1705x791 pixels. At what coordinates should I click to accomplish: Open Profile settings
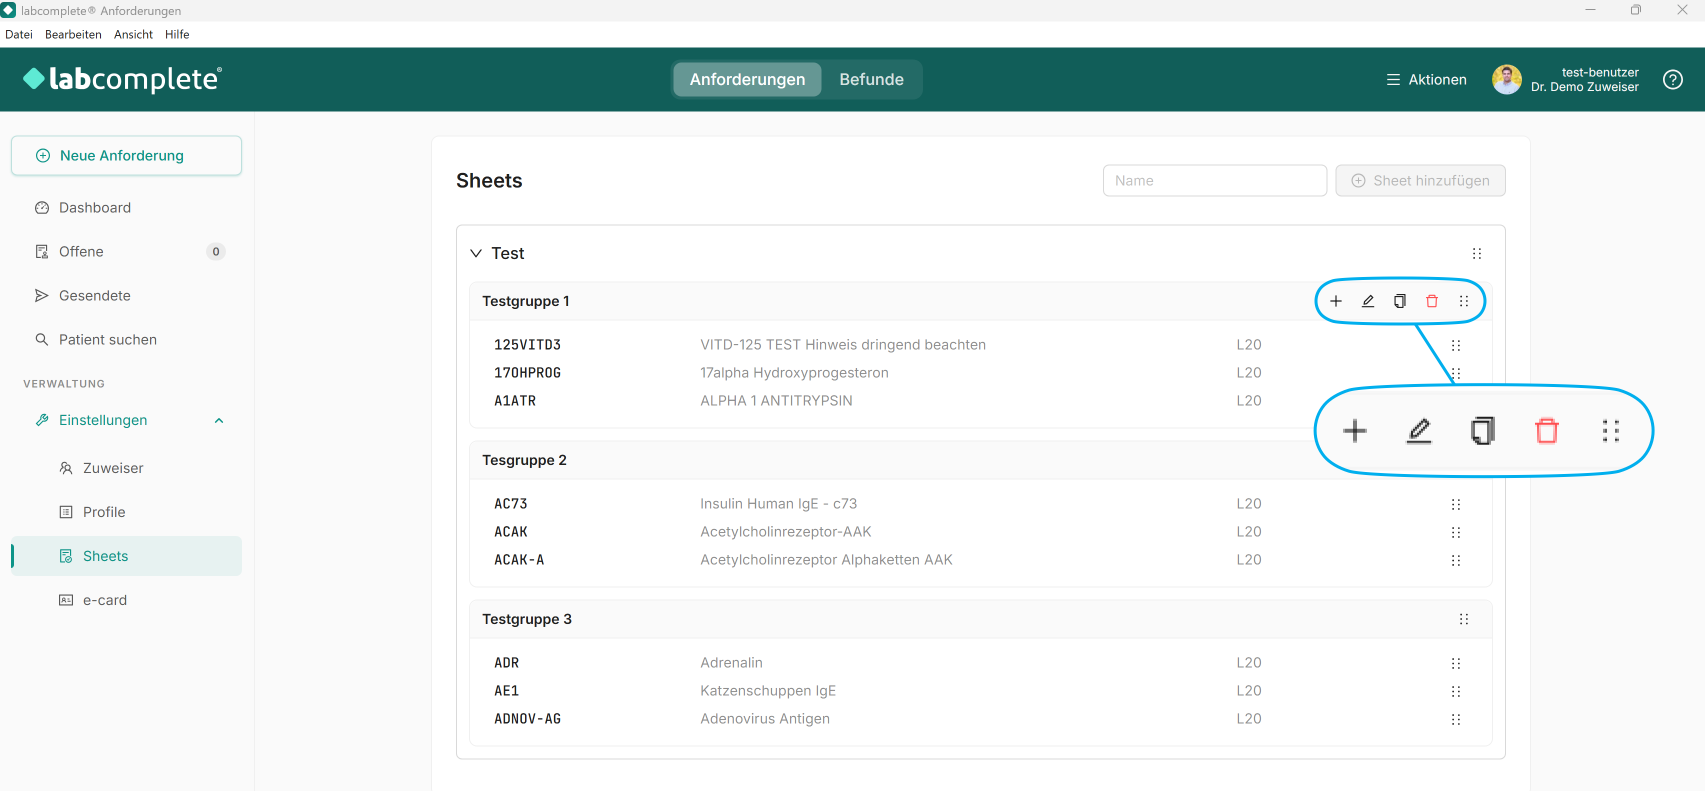click(126, 512)
